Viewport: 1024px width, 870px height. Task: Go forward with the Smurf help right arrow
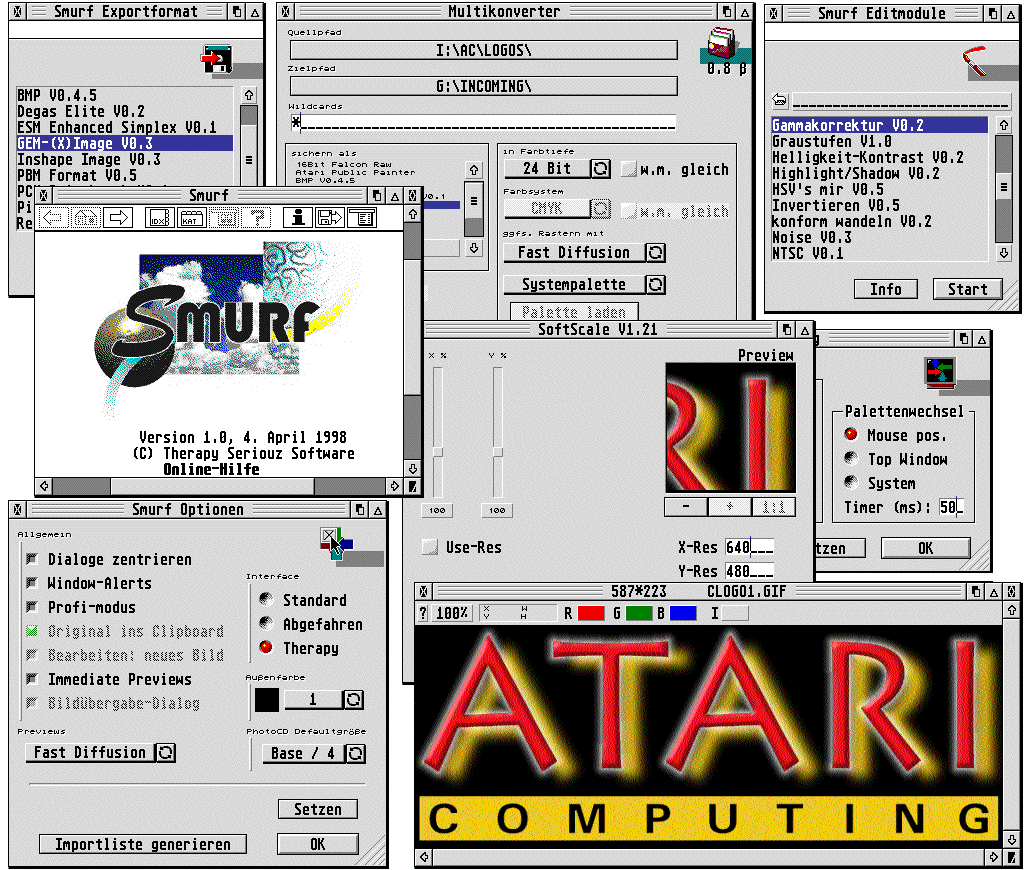pyautogui.click(x=118, y=218)
